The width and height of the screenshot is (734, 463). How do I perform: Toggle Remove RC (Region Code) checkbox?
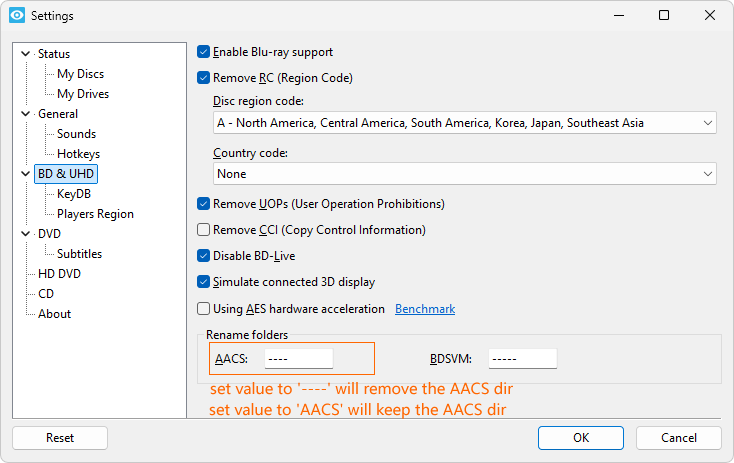(203, 77)
